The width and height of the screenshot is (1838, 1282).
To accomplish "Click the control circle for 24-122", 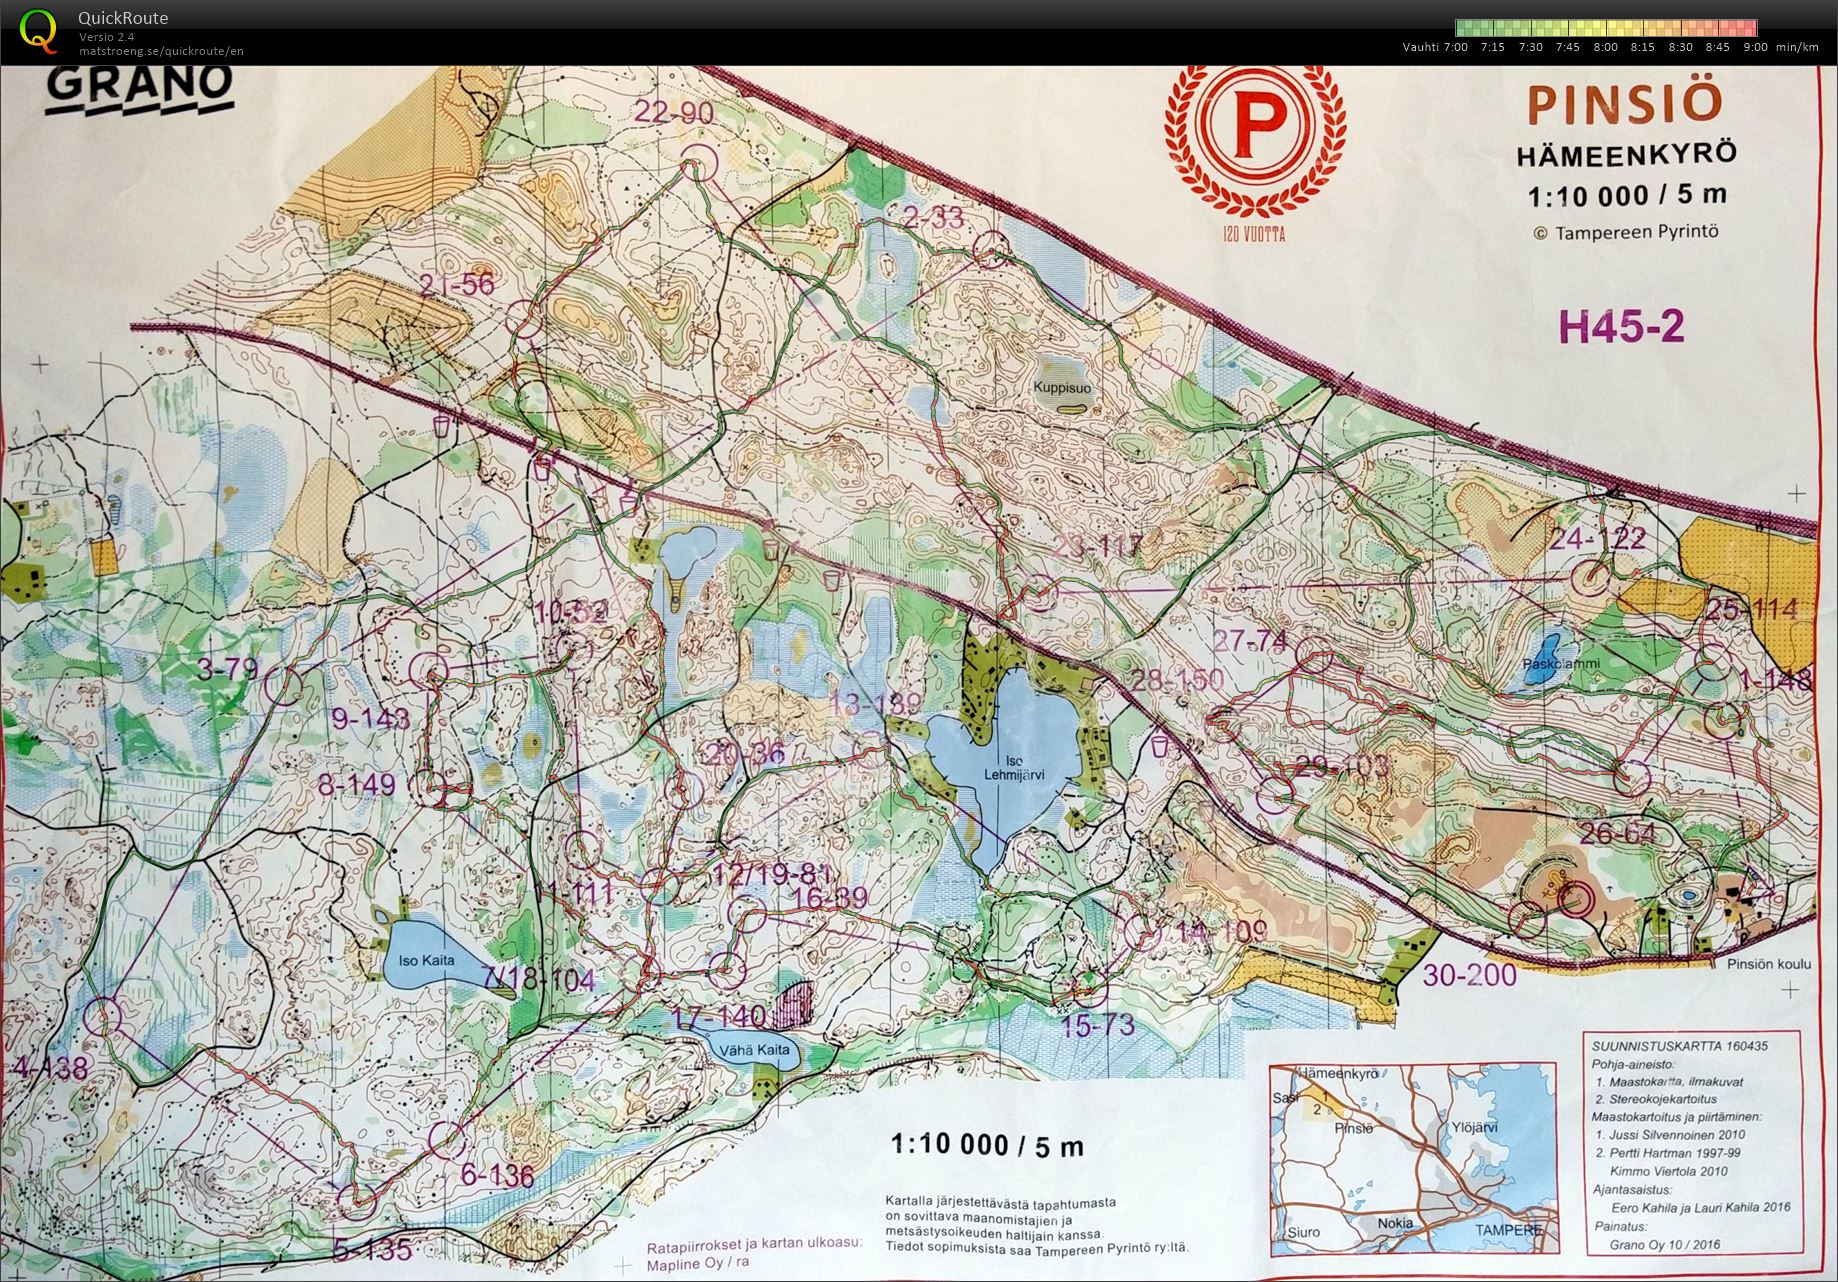I will [x=1591, y=576].
